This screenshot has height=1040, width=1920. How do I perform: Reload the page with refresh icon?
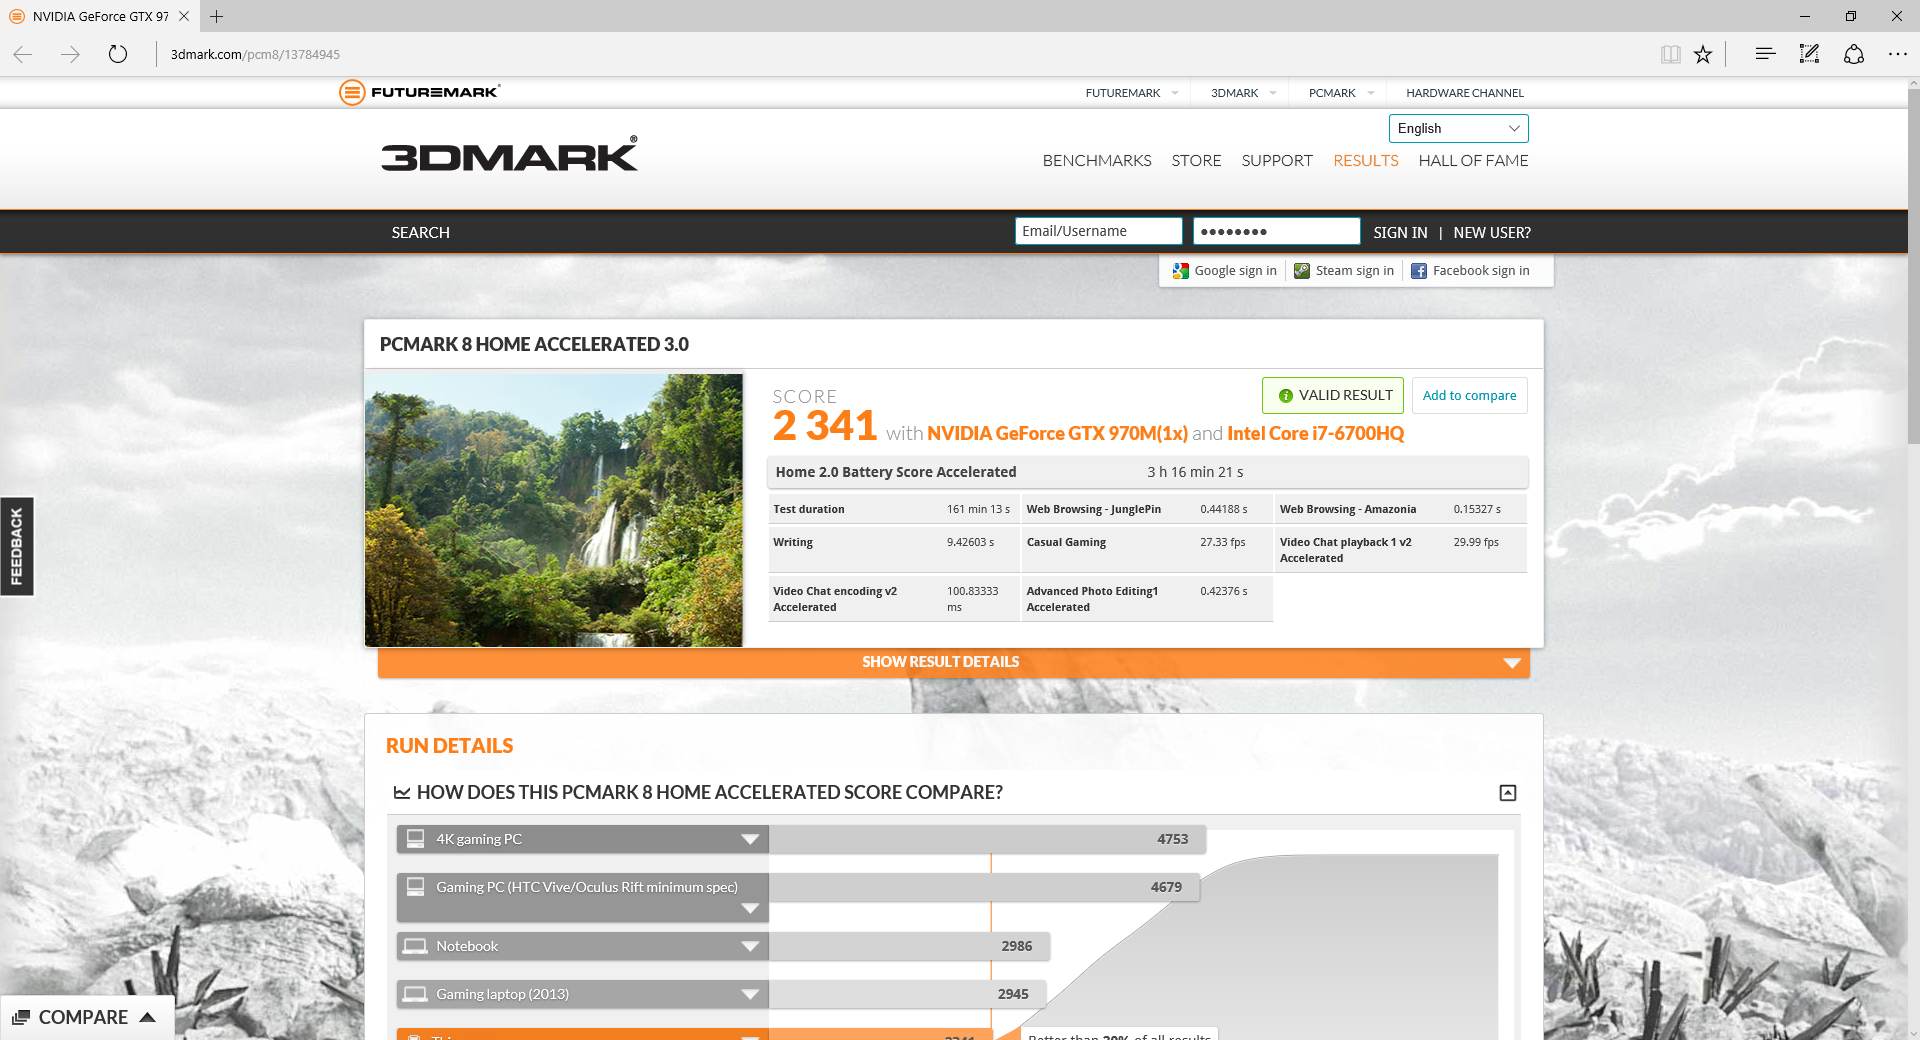[118, 54]
